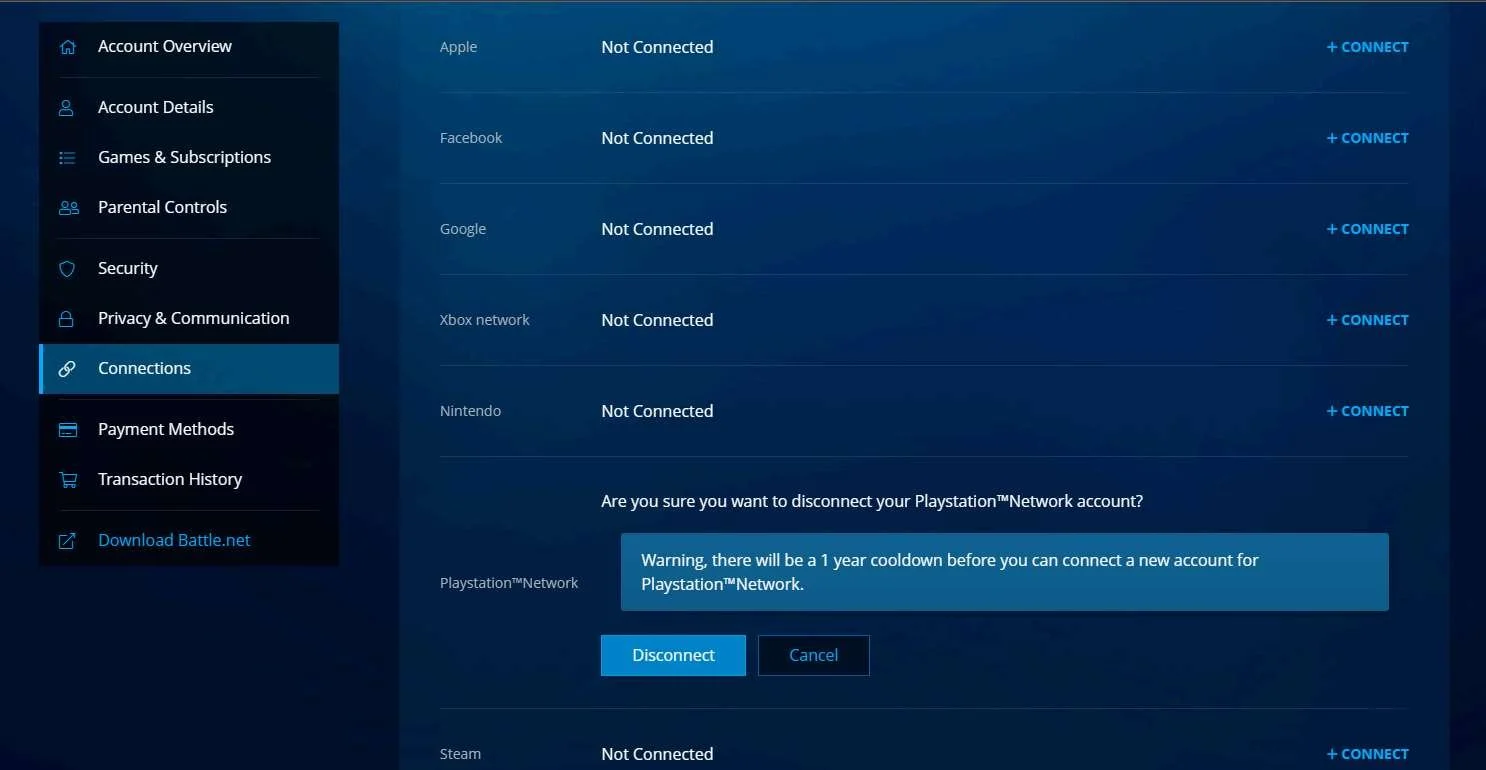Click the home icon beside Account Overview

[x=67, y=47]
